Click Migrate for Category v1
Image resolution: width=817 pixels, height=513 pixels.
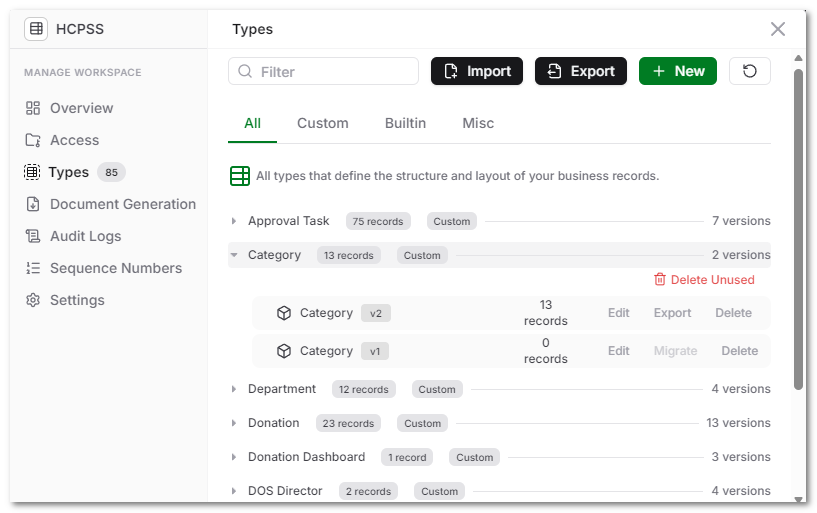[675, 351]
